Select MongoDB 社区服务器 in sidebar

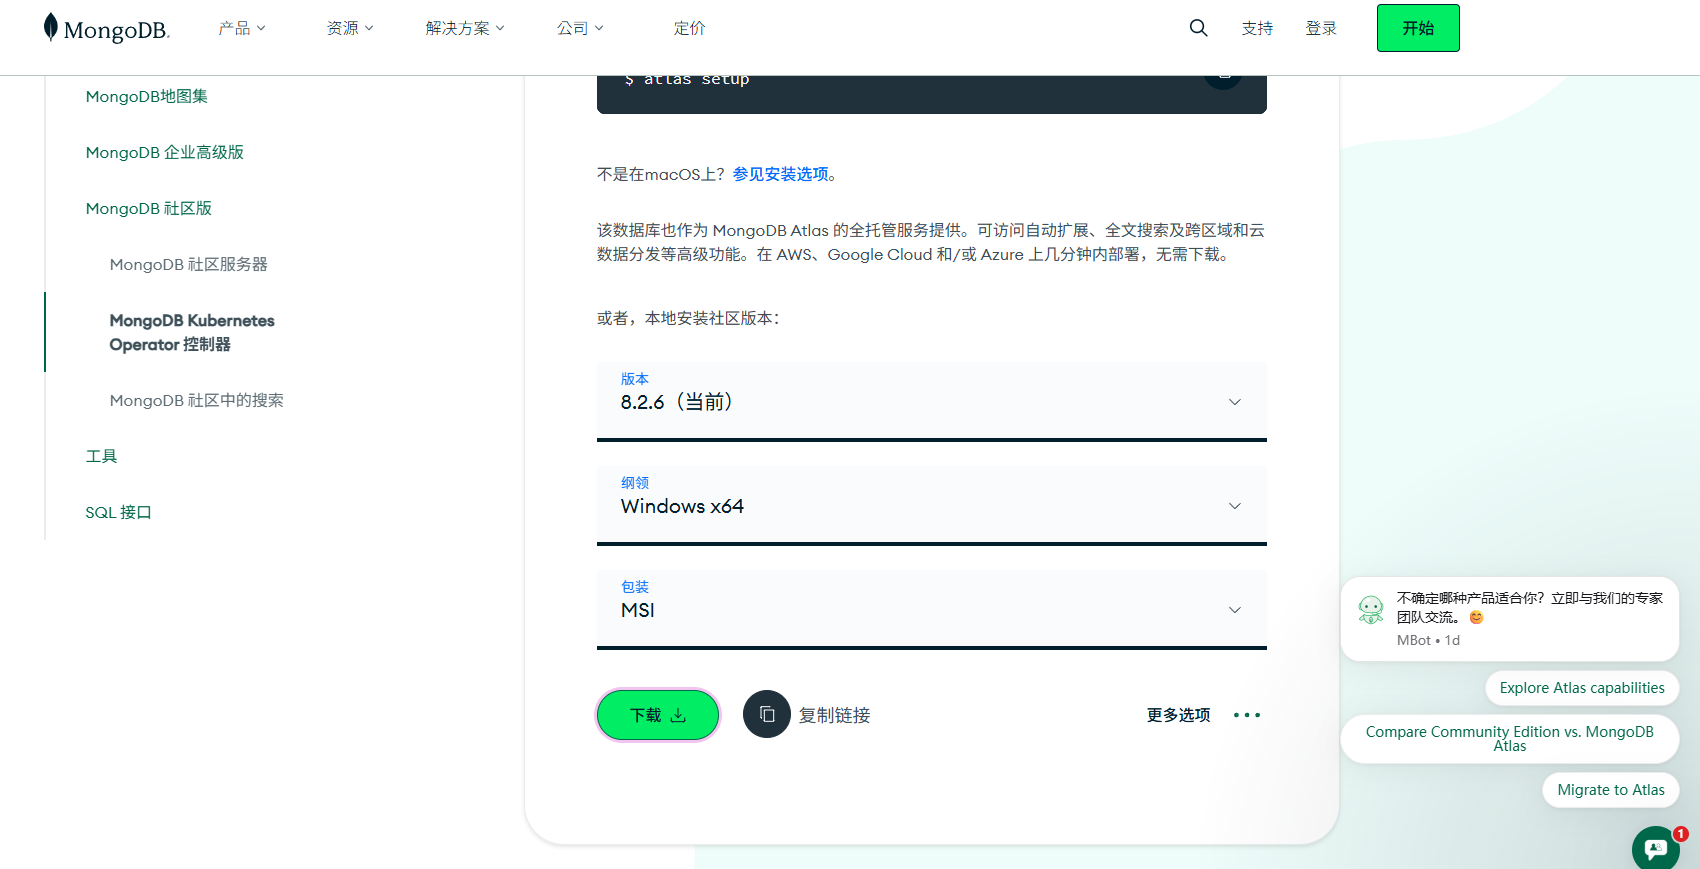[189, 264]
